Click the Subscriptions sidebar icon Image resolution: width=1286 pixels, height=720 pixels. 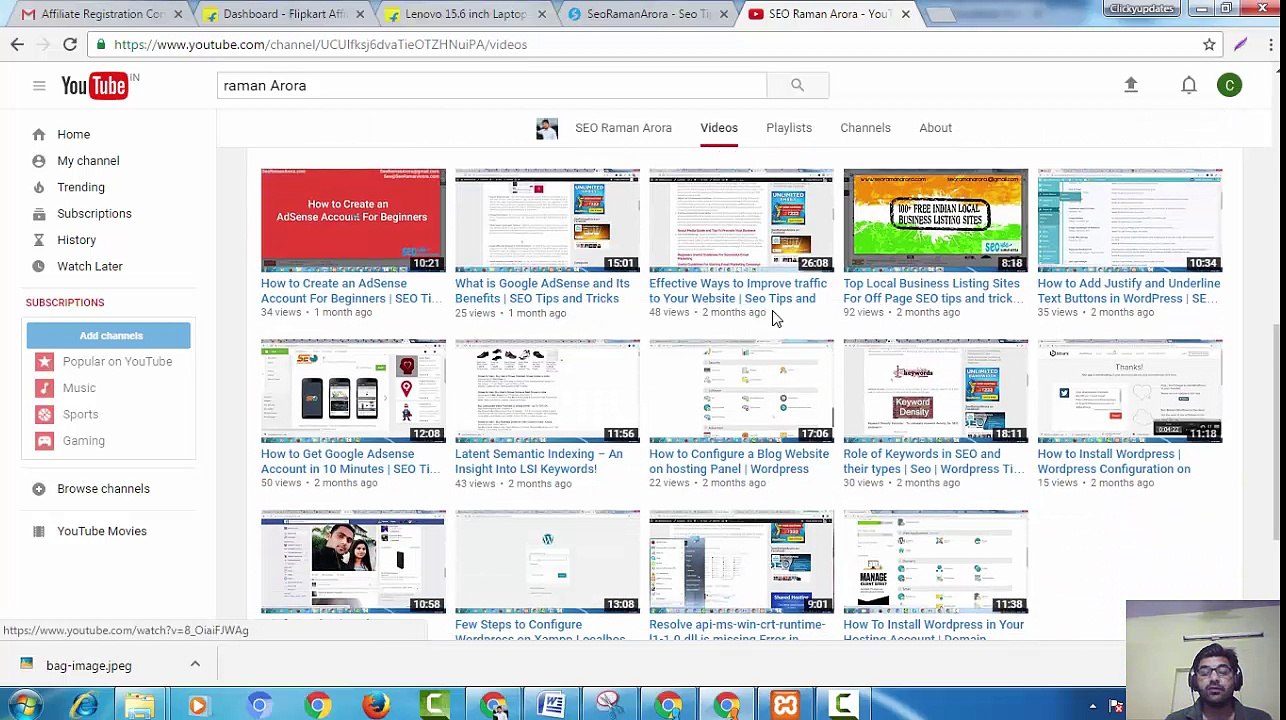click(x=38, y=214)
